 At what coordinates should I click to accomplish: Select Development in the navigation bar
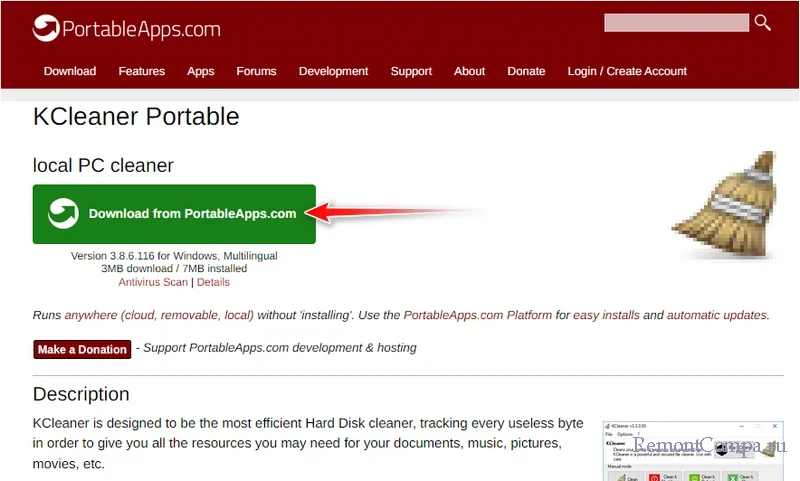click(333, 71)
